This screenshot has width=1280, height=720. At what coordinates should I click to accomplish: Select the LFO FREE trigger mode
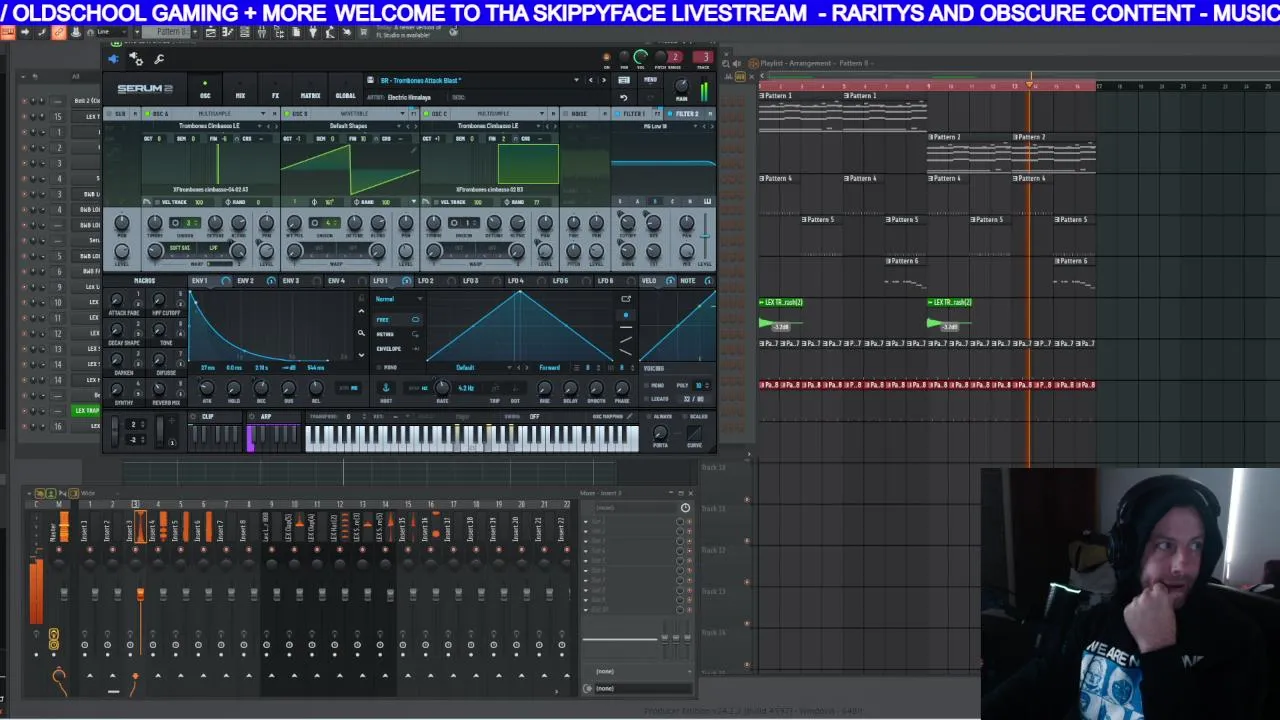[398, 320]
